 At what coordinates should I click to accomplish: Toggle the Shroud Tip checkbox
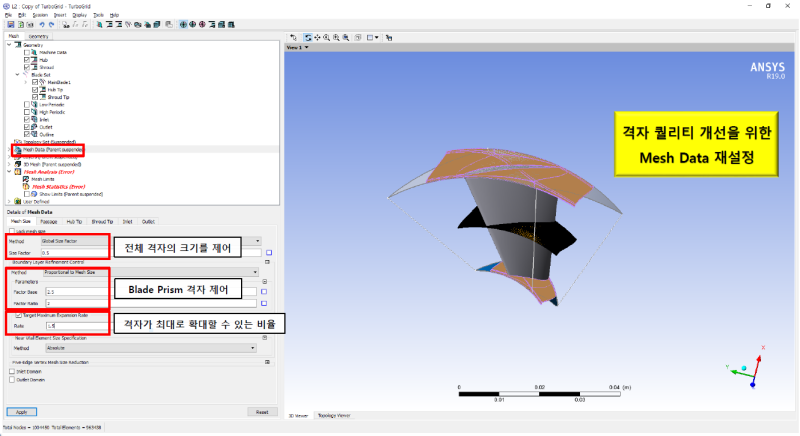point(35,97)
